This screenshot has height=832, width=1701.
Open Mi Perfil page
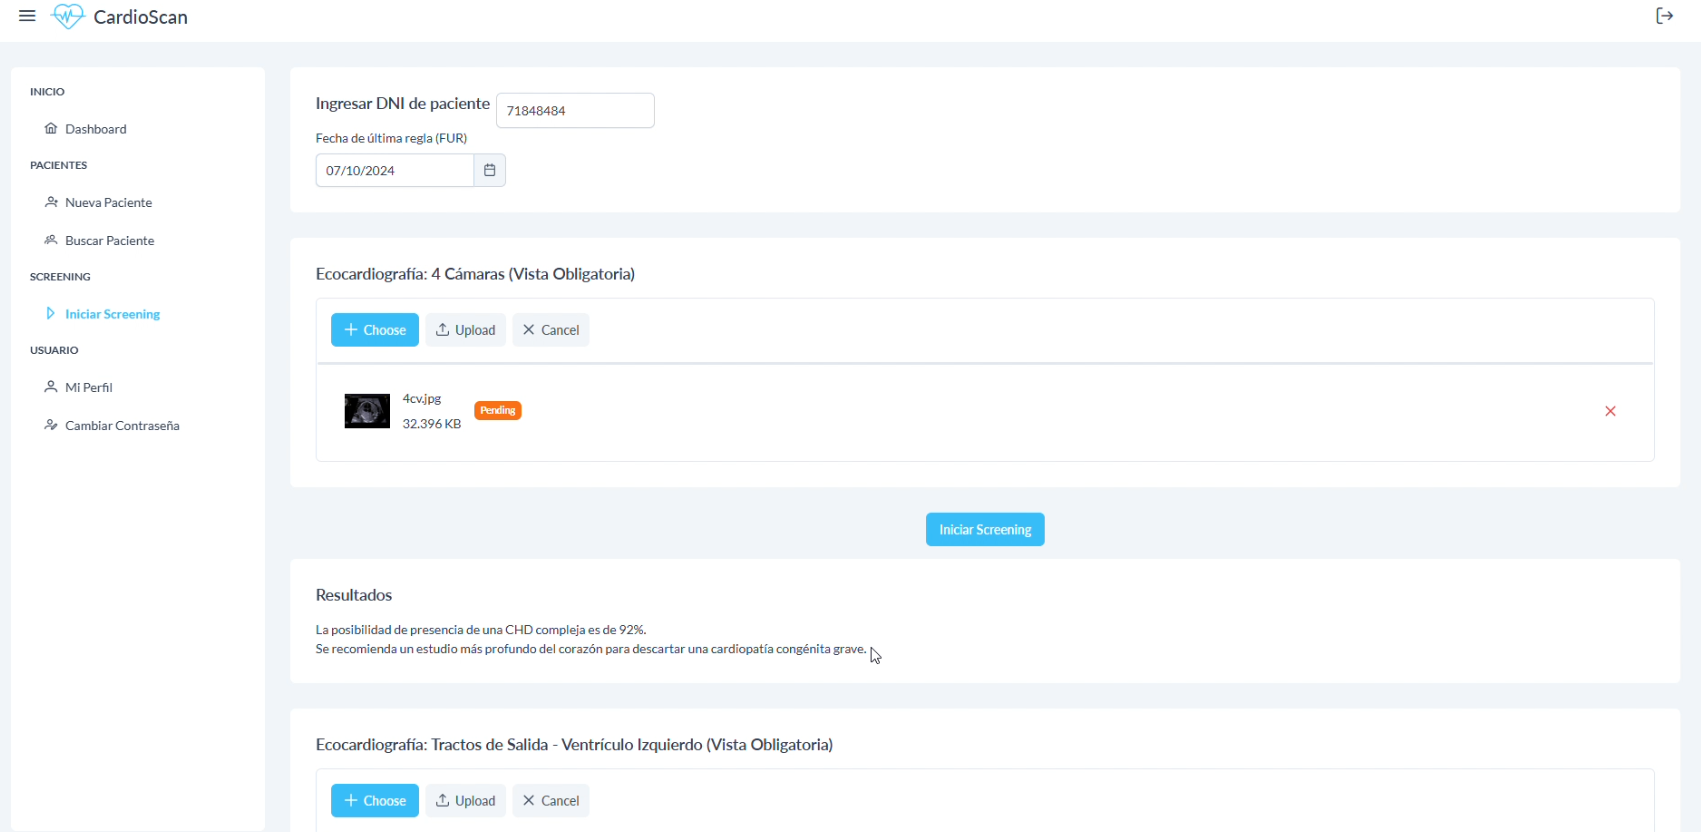[88, 388]
